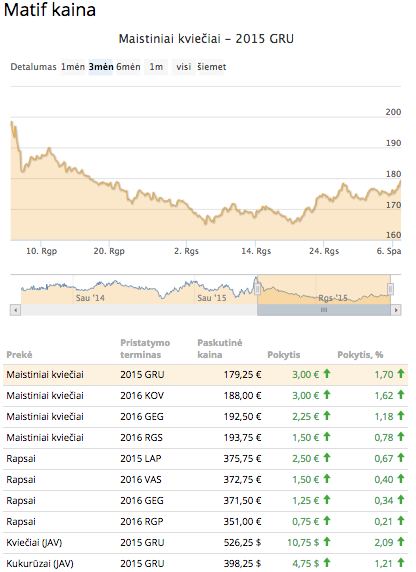Select the 3mėn detail range
This screenshot has width=416, height=572.
point(101,67)
